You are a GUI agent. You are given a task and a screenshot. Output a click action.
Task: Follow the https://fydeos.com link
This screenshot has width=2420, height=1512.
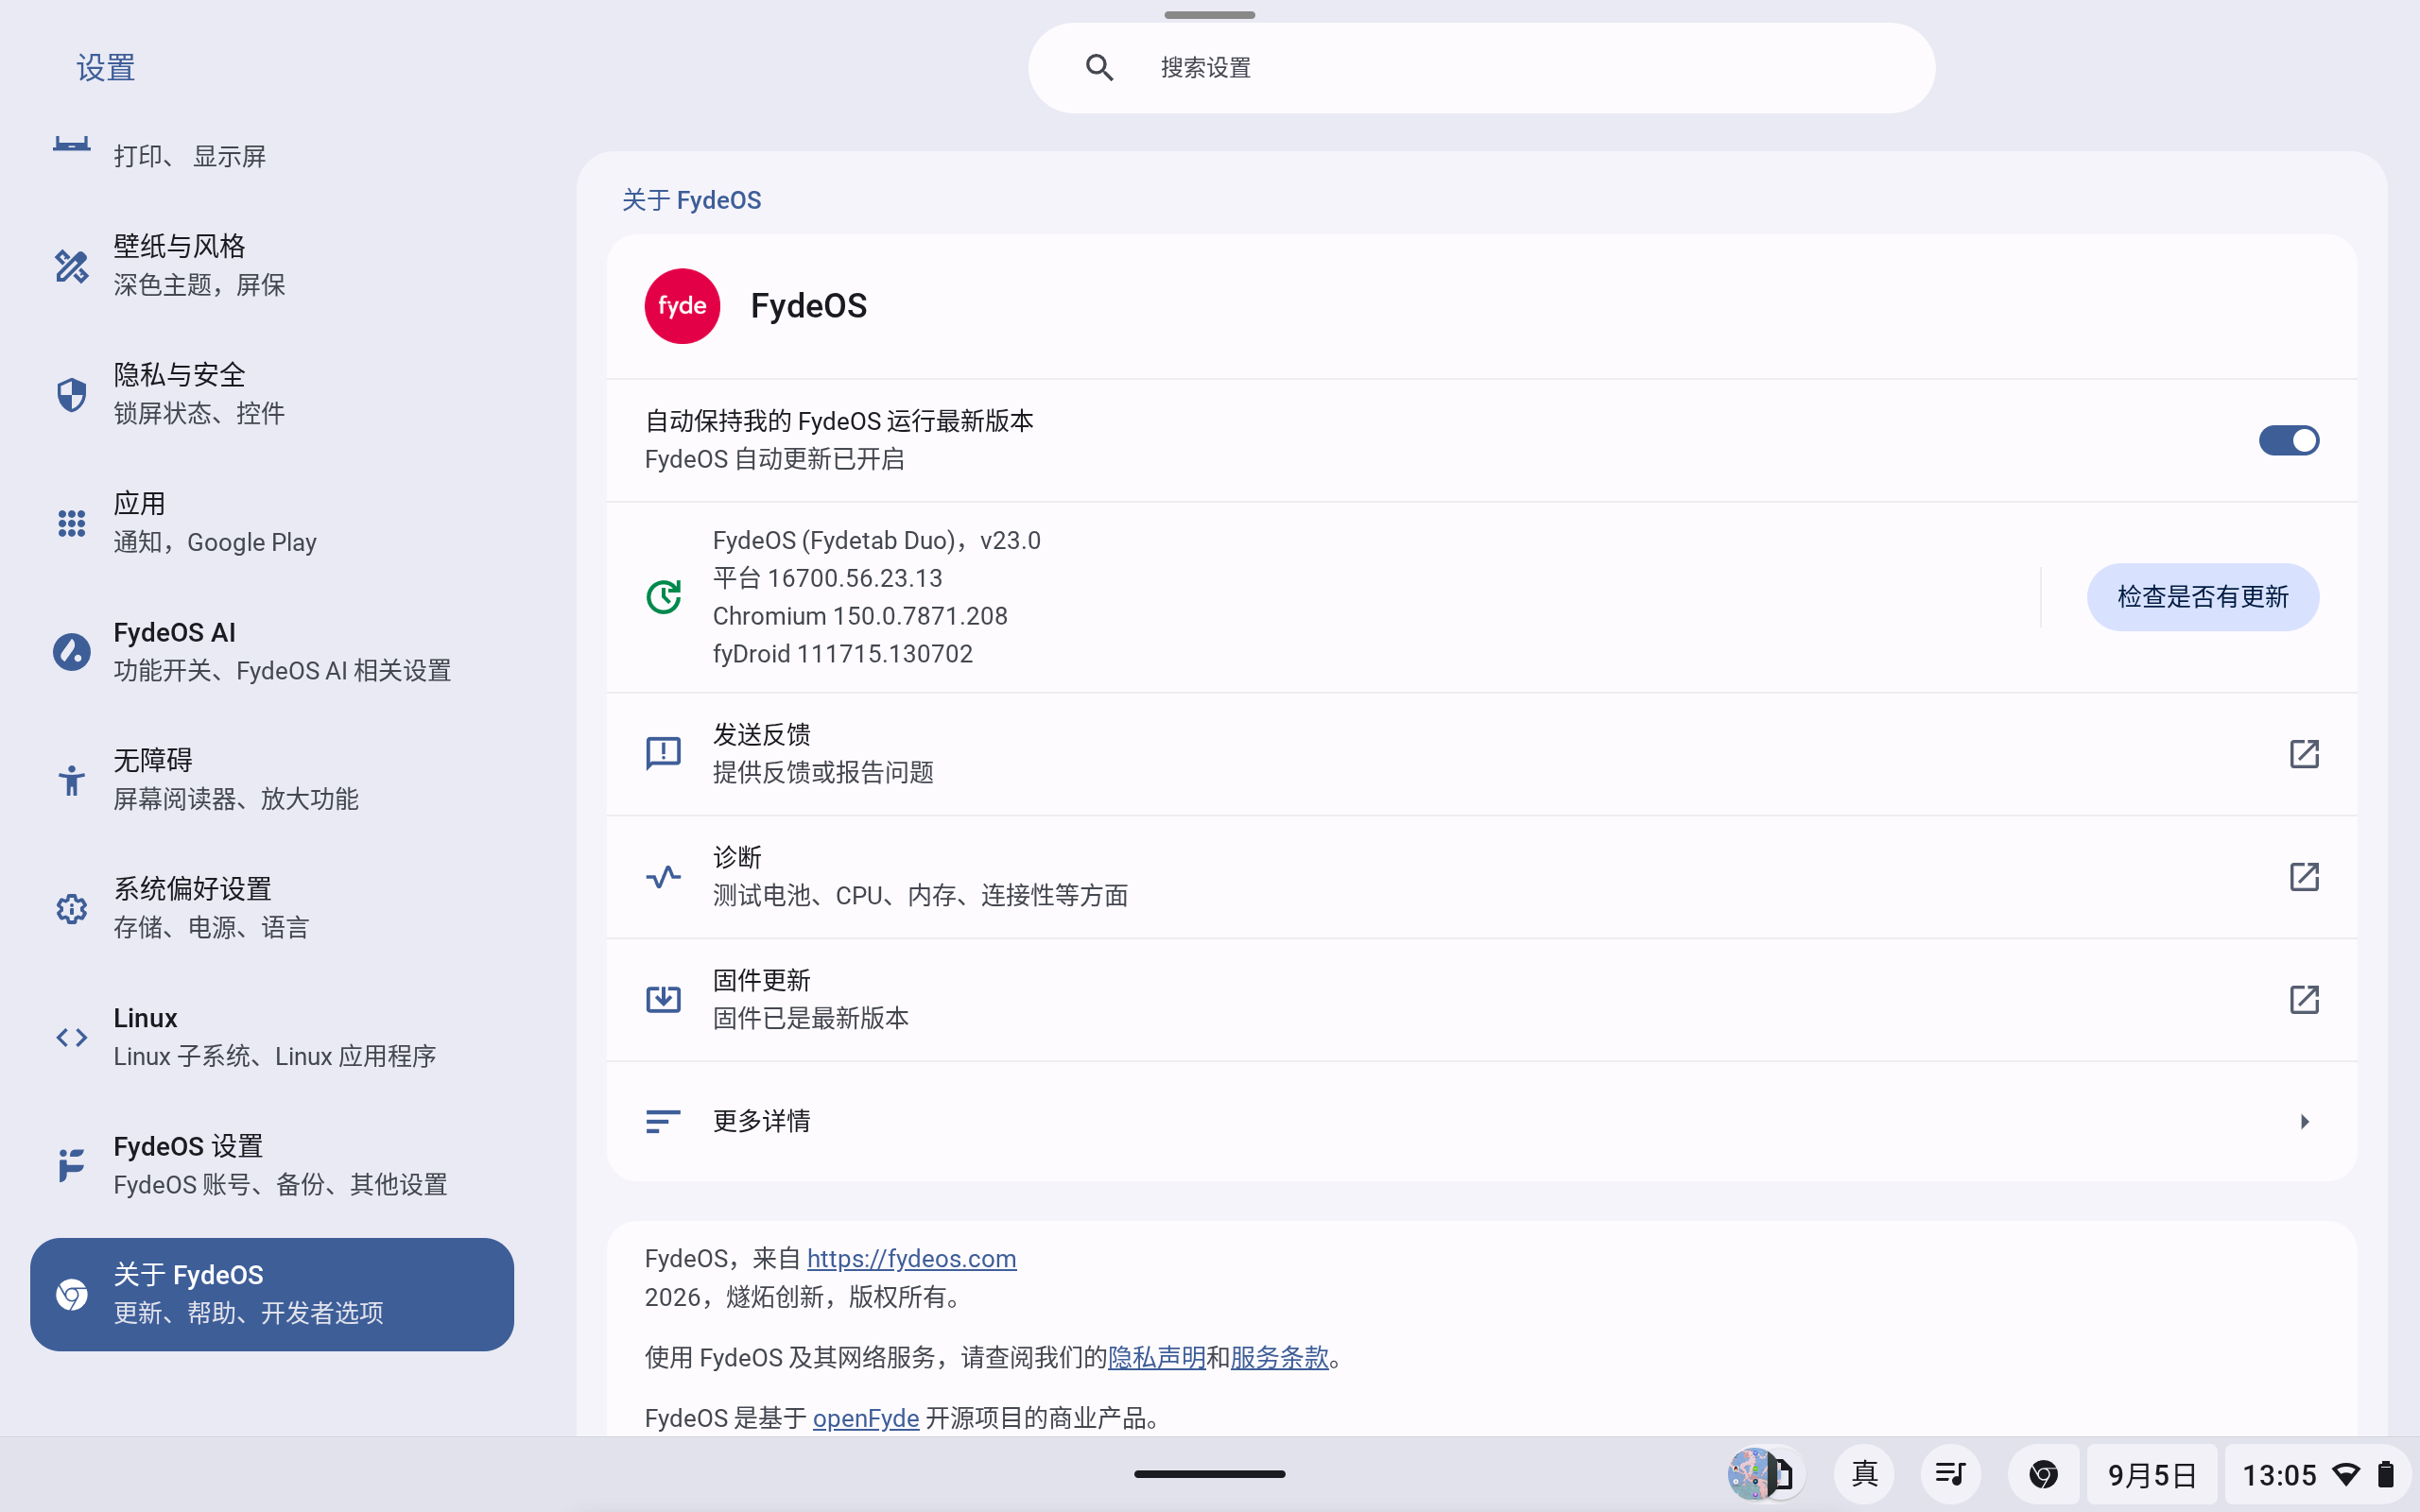tap(911, 1259)
